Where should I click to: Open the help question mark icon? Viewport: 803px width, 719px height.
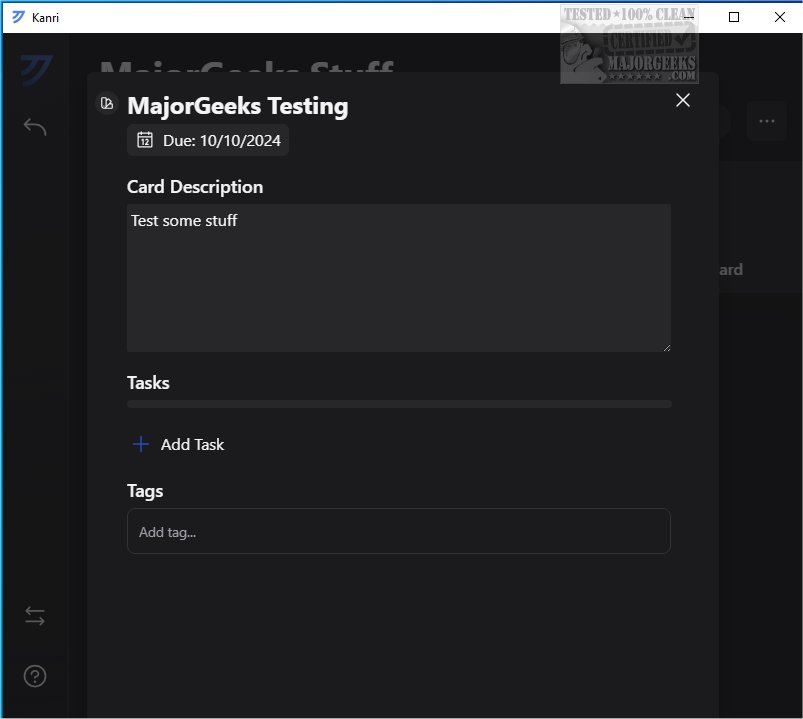tap(35, 676)
